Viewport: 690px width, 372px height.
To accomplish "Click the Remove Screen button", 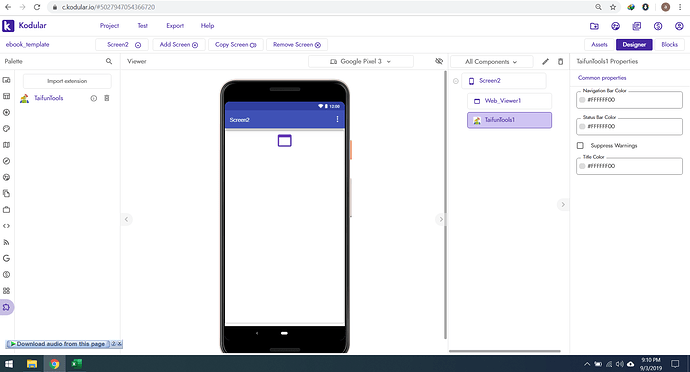I will 297,45.
